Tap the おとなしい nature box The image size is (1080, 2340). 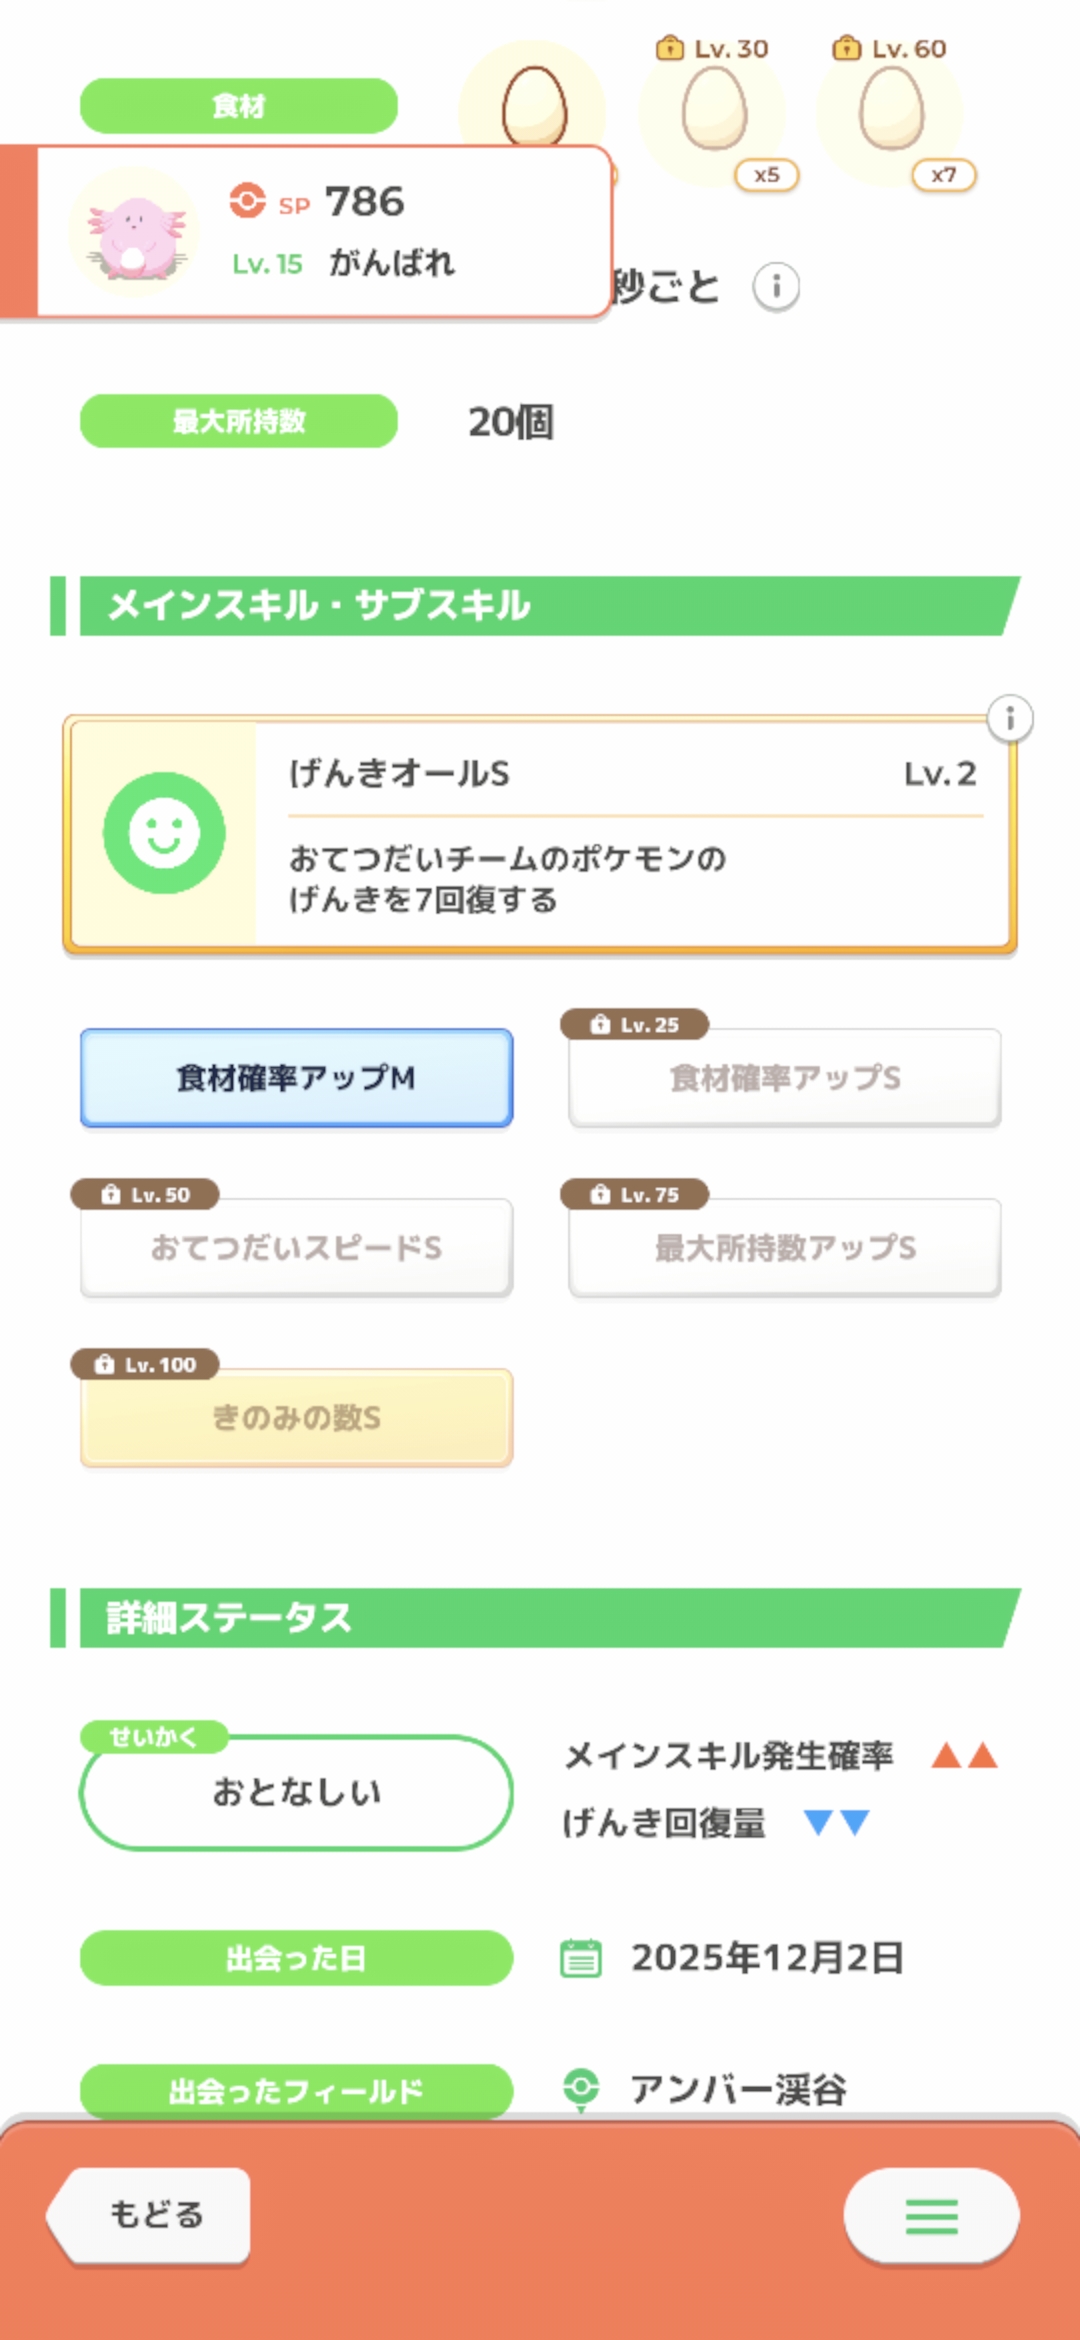297,1792
